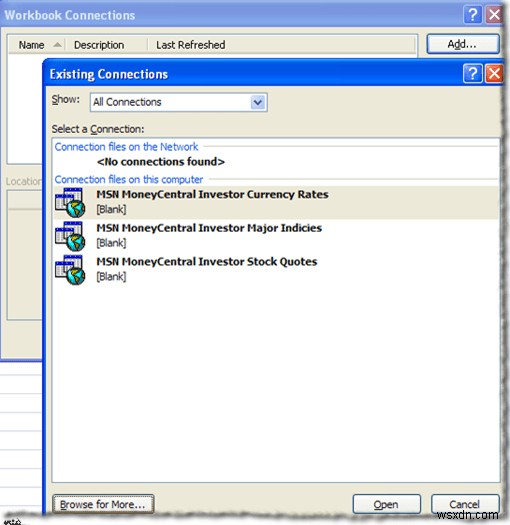Select the MSN MoneyCentral Currency Rates connection icon
Image resolution: width=510 pixels, height=525 pixels.
[70, 202]
